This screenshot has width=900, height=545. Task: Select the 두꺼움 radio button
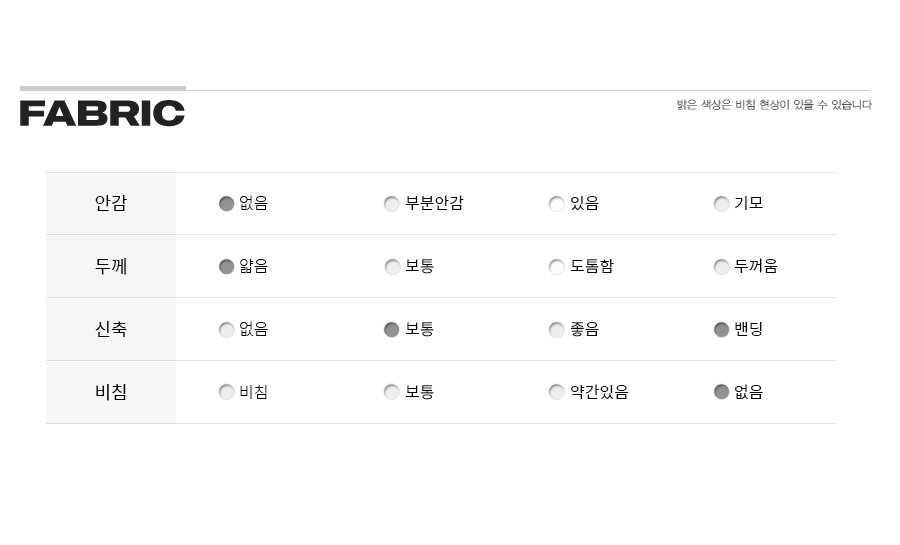[721, 267]
